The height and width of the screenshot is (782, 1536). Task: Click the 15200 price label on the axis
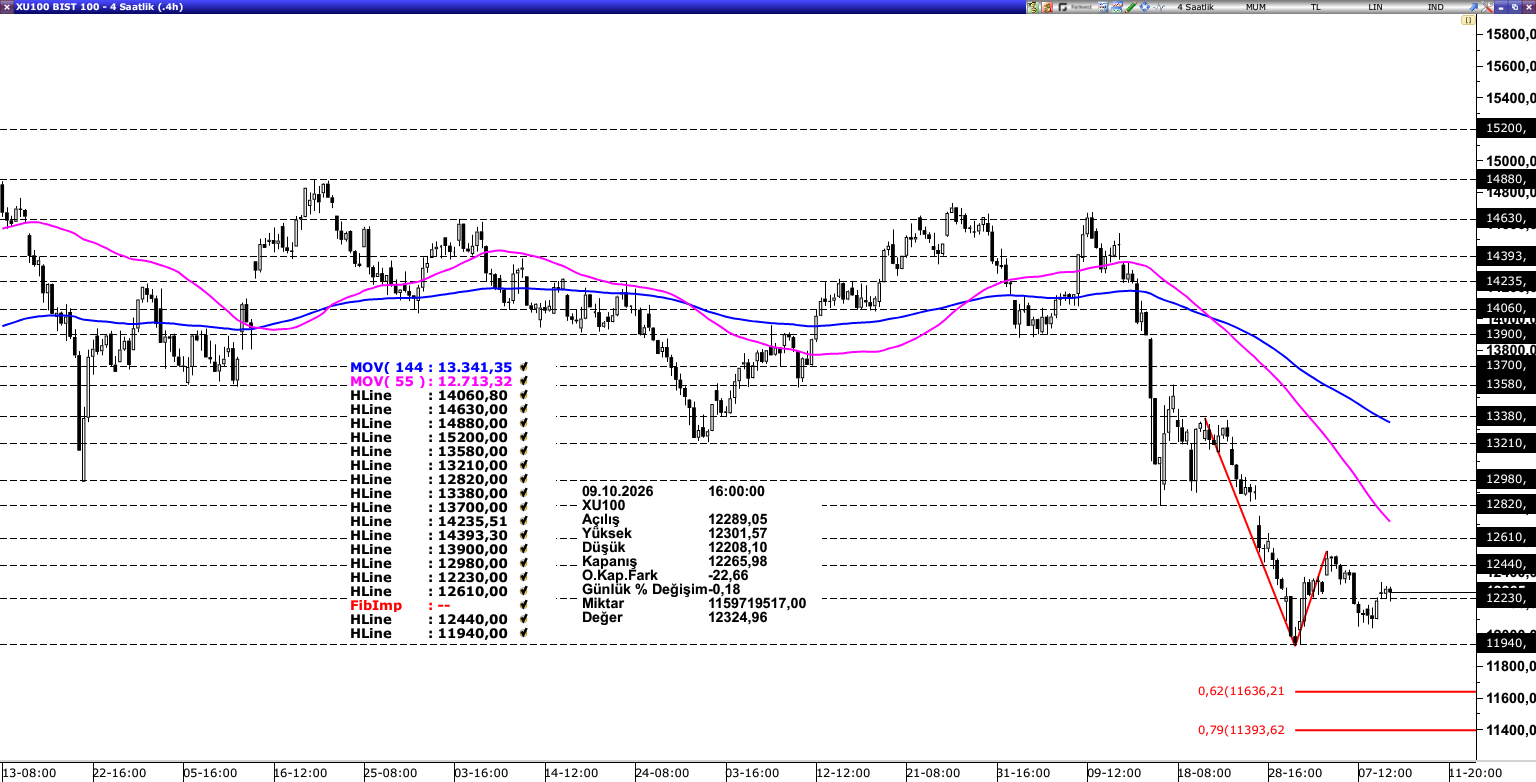(x=1507, y=129)
